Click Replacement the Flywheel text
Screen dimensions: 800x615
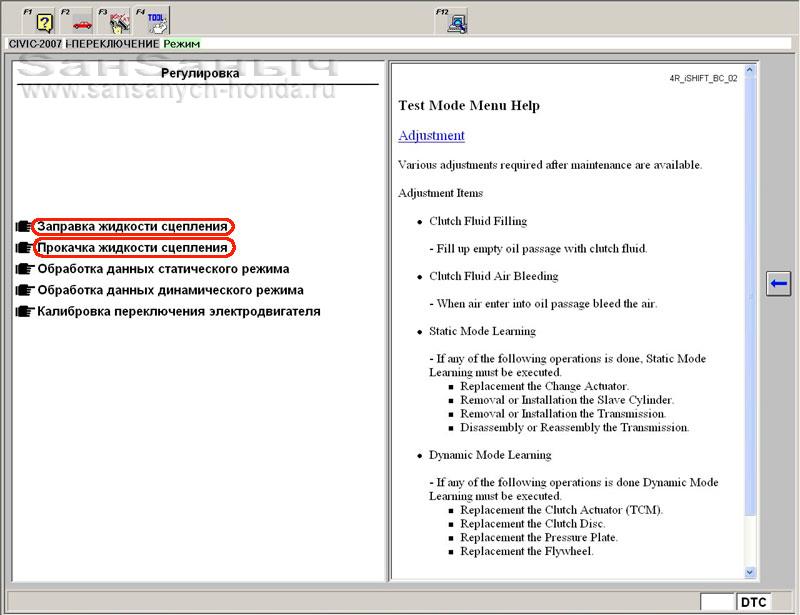(x=527, y=551)
